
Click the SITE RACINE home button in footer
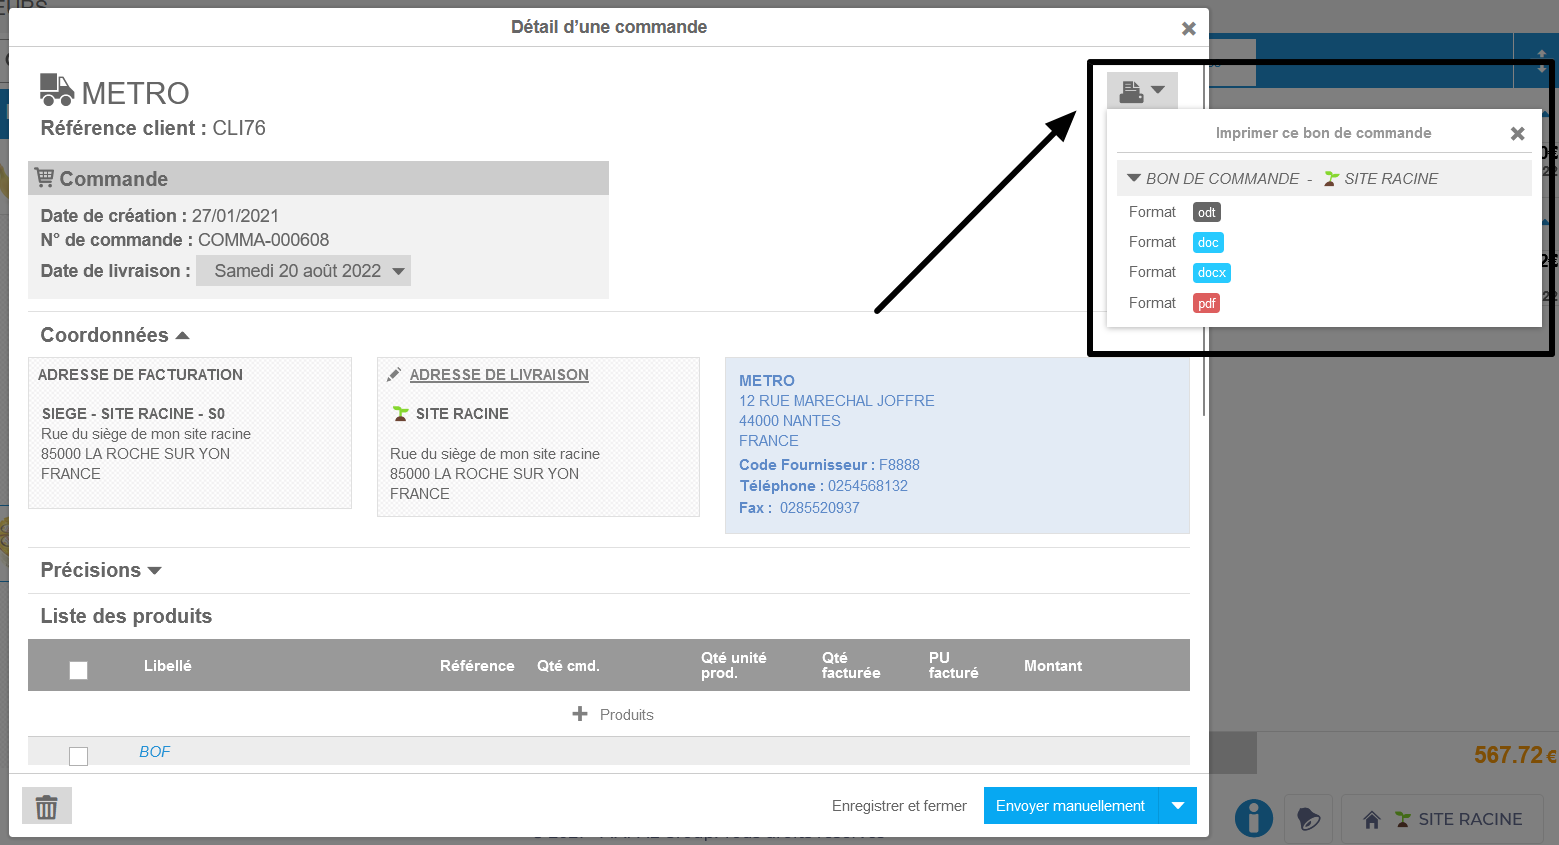1443,819
